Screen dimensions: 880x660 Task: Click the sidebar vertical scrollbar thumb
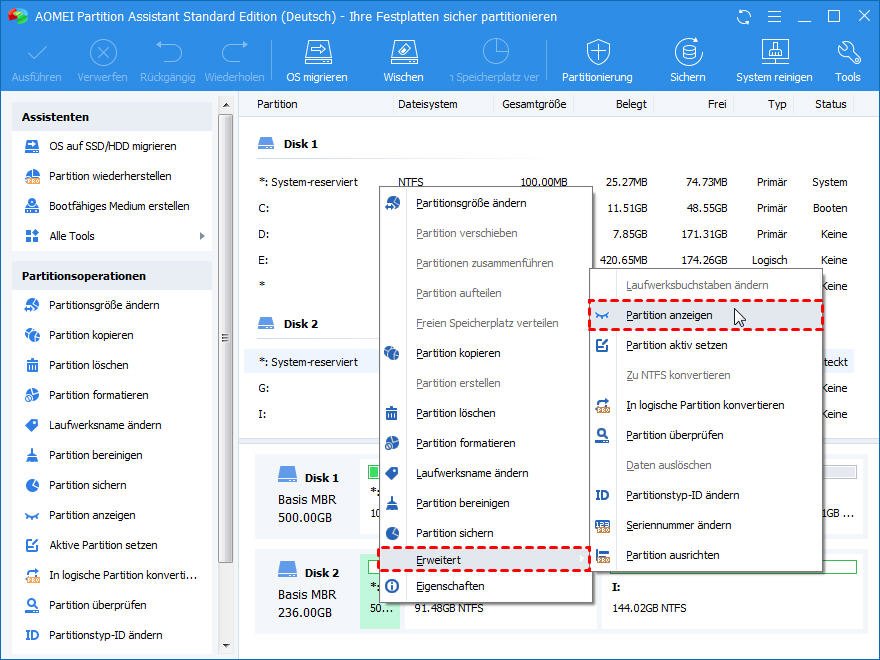pos(226,338)
